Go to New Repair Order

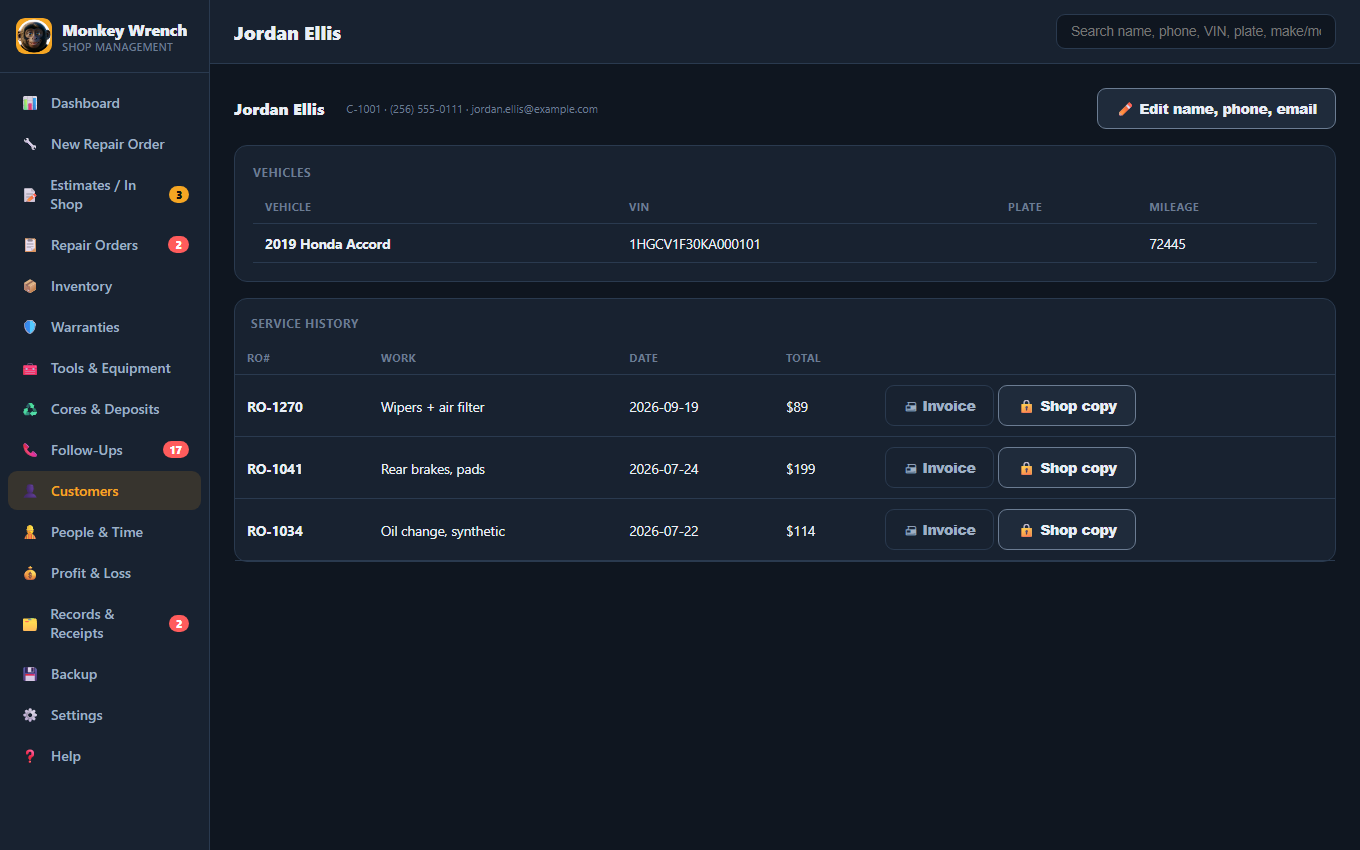(x=104, y=144)
